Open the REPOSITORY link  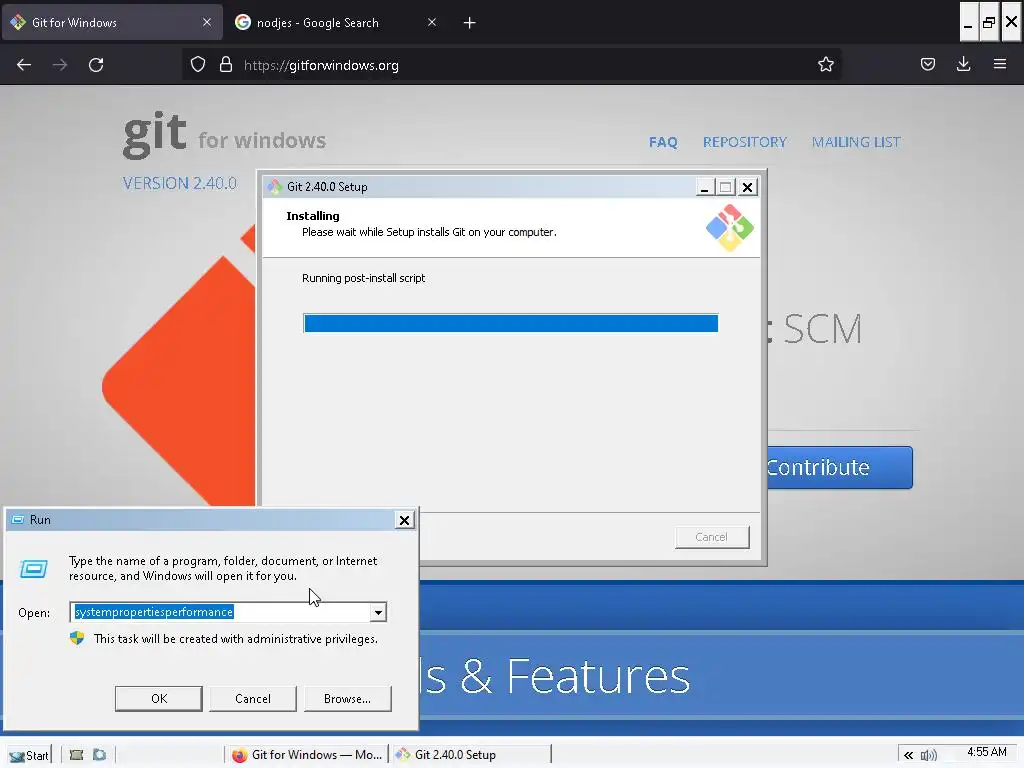click(744, 142)
